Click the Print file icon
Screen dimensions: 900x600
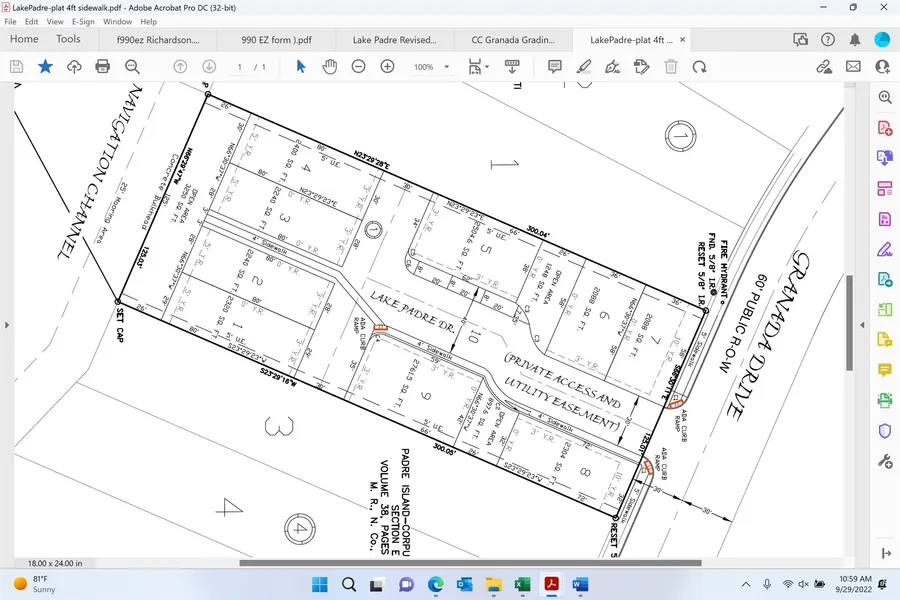click(x=102, y=66)
